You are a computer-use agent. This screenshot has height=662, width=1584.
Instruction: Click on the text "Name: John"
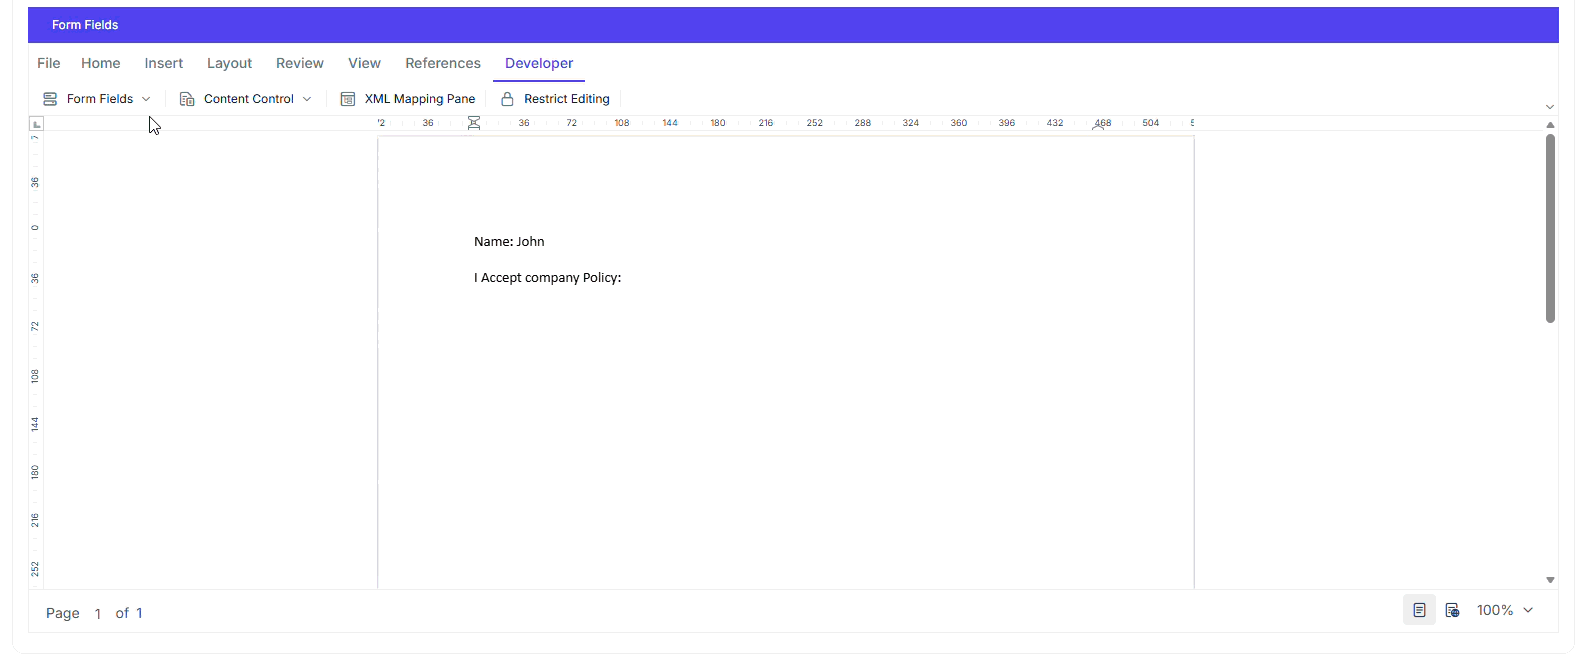tap(509, 241)
